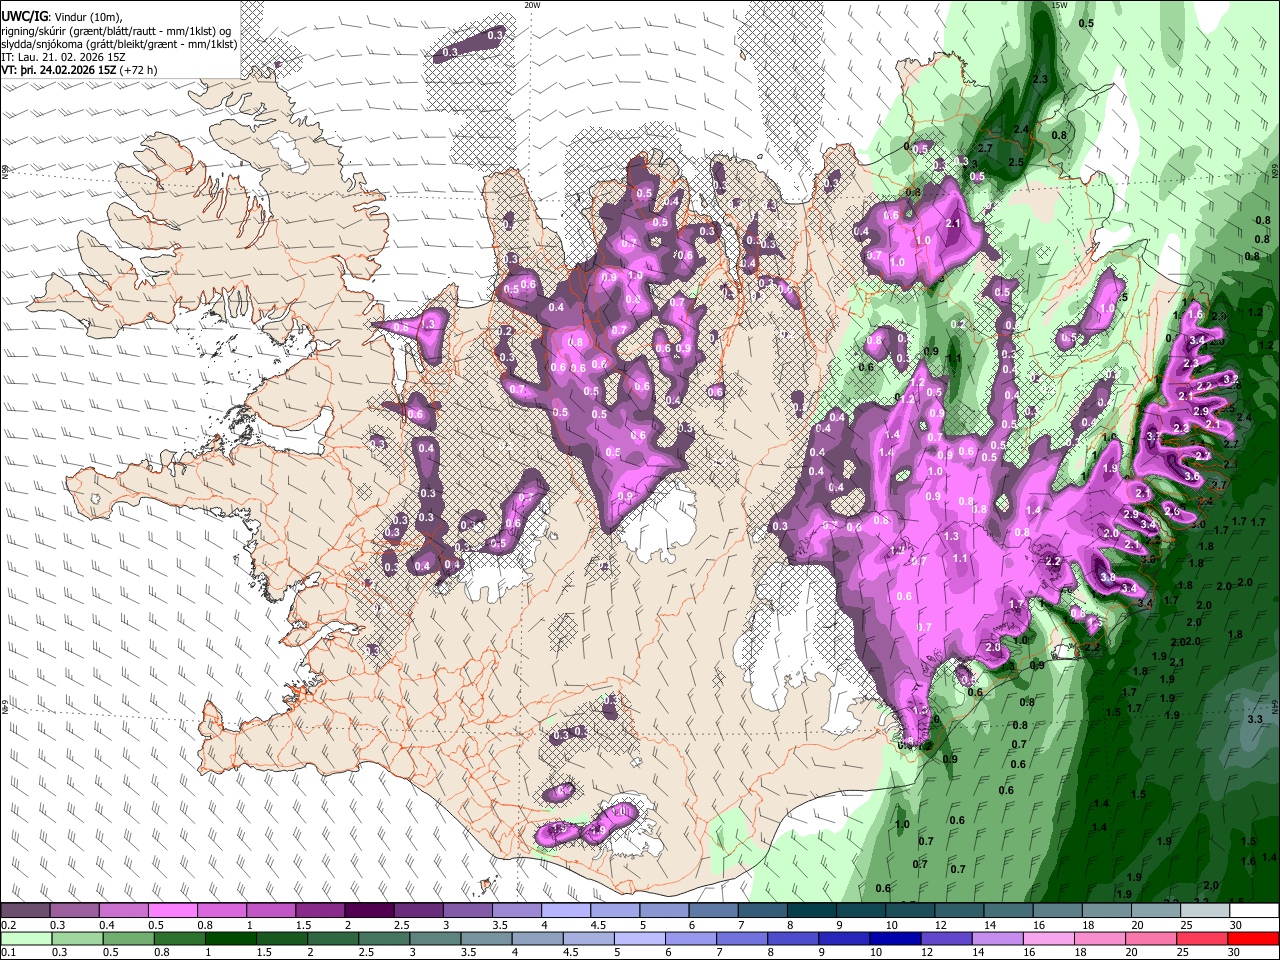The width and height of the screenshot is (1280, 960).
Task: Pick the light pink swatch between 16 and 18 in the lower legend row
Action: coord(1051,938)
